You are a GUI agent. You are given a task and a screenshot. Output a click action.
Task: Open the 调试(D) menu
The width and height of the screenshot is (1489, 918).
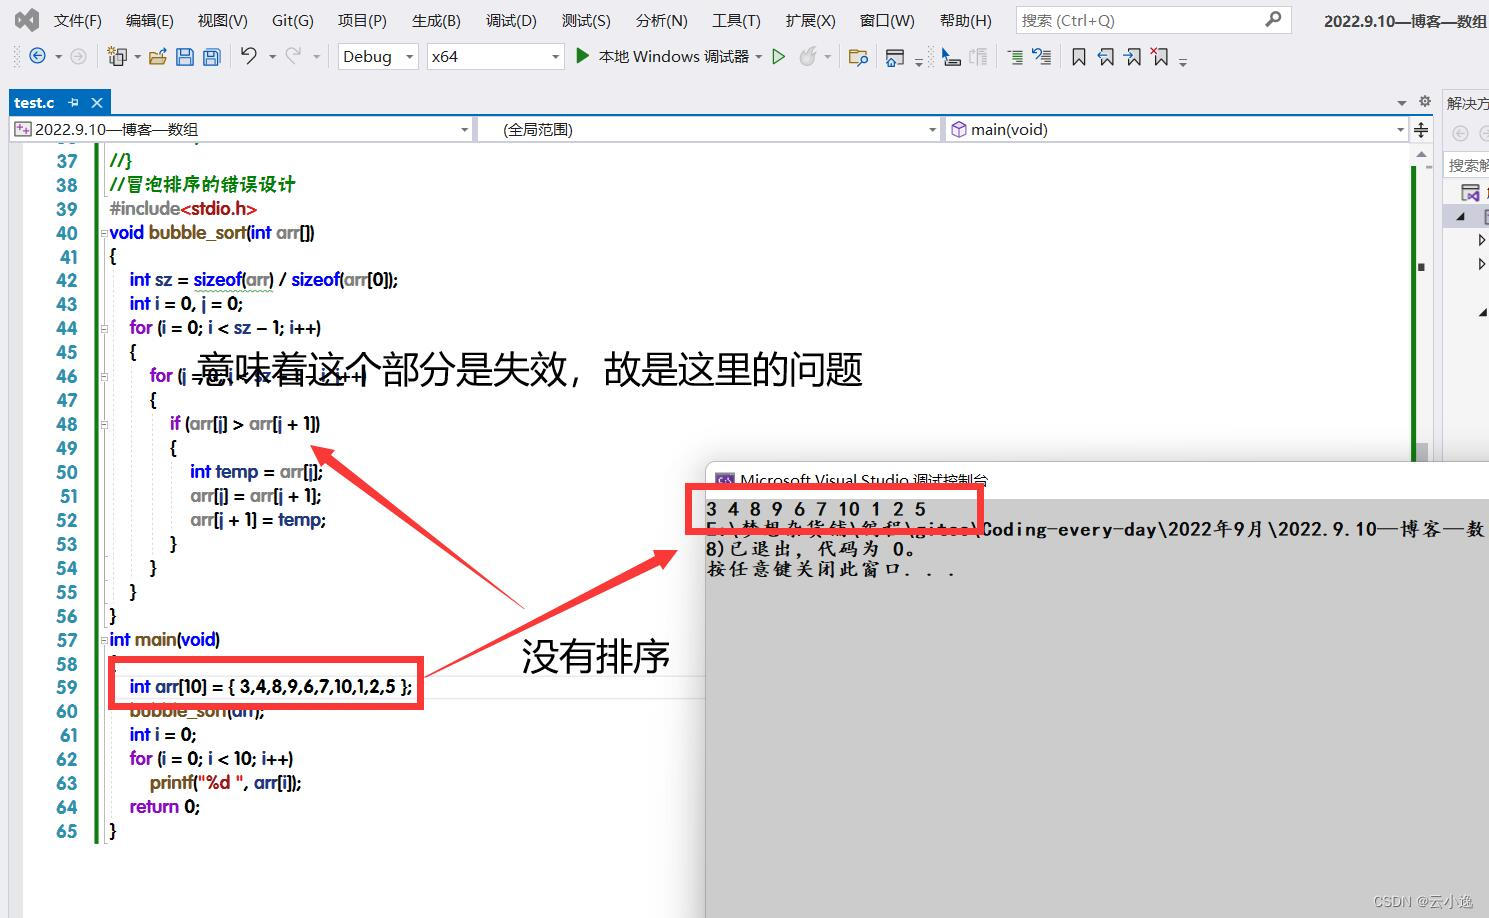pyautogui.click(x=511, y=20)
